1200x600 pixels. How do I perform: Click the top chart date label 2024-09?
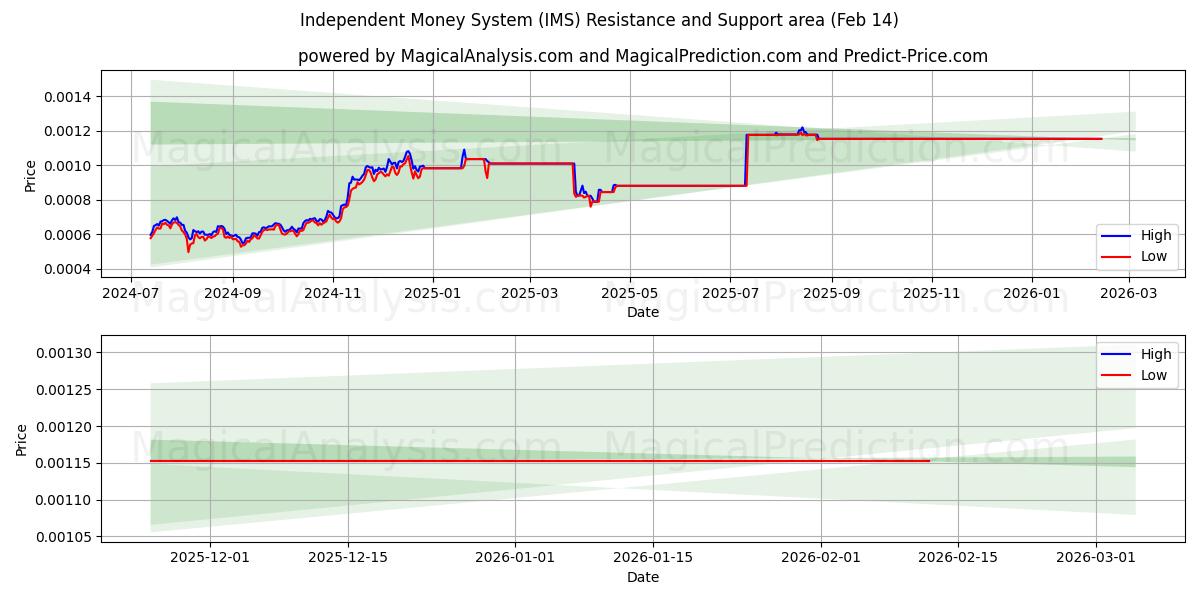coord(233,293)
